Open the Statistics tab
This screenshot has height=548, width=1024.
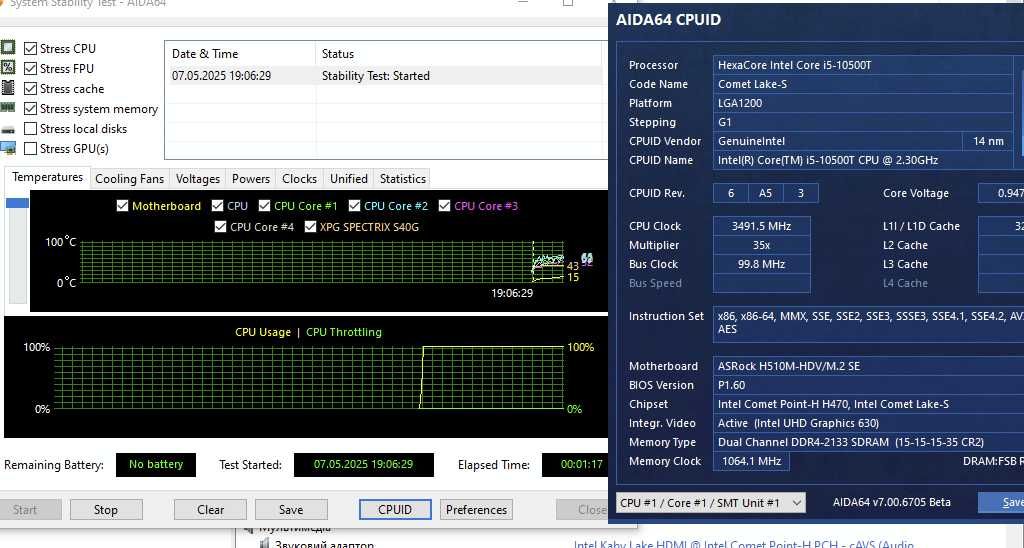403,179
